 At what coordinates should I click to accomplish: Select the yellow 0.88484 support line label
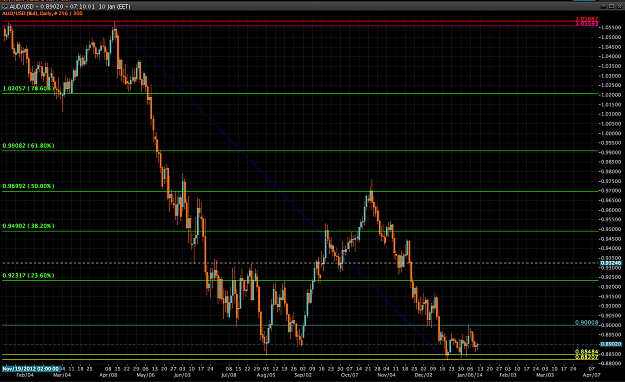click(586, 352)
